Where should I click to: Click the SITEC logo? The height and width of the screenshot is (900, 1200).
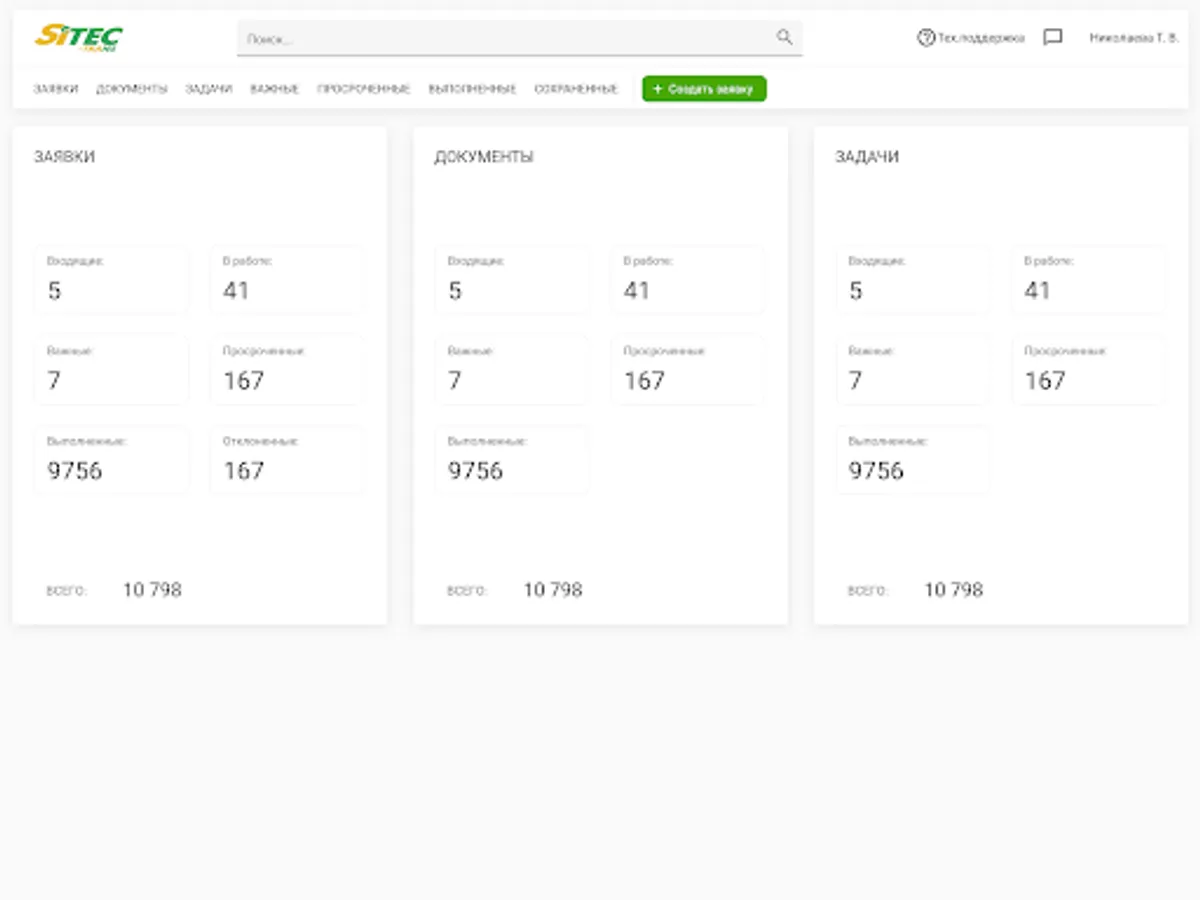tap(79, 37)
